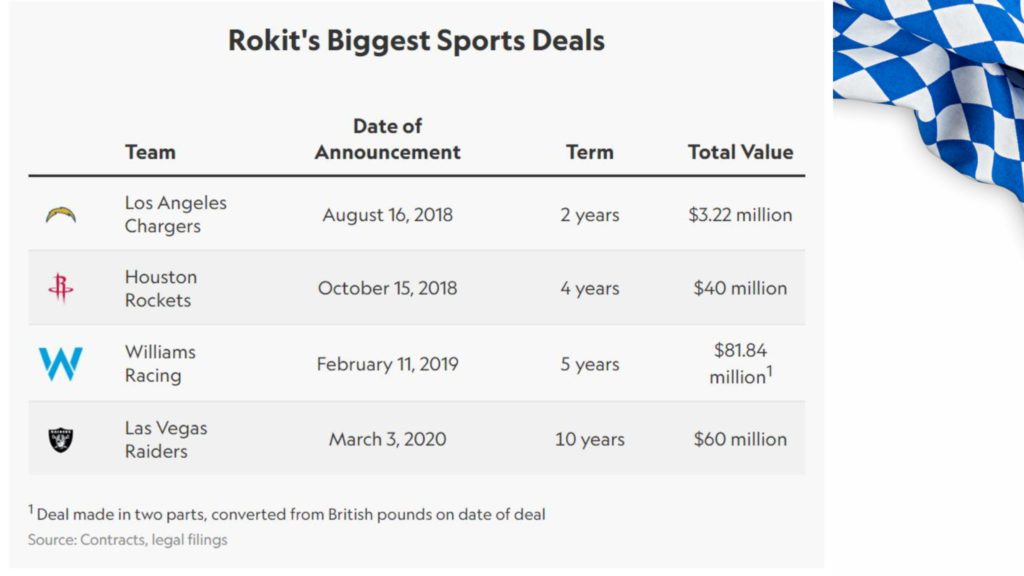Click the Source: Contracts, legal filings text
The width and height of the screenshot is (1024, 576).
(x=127, y=540)
